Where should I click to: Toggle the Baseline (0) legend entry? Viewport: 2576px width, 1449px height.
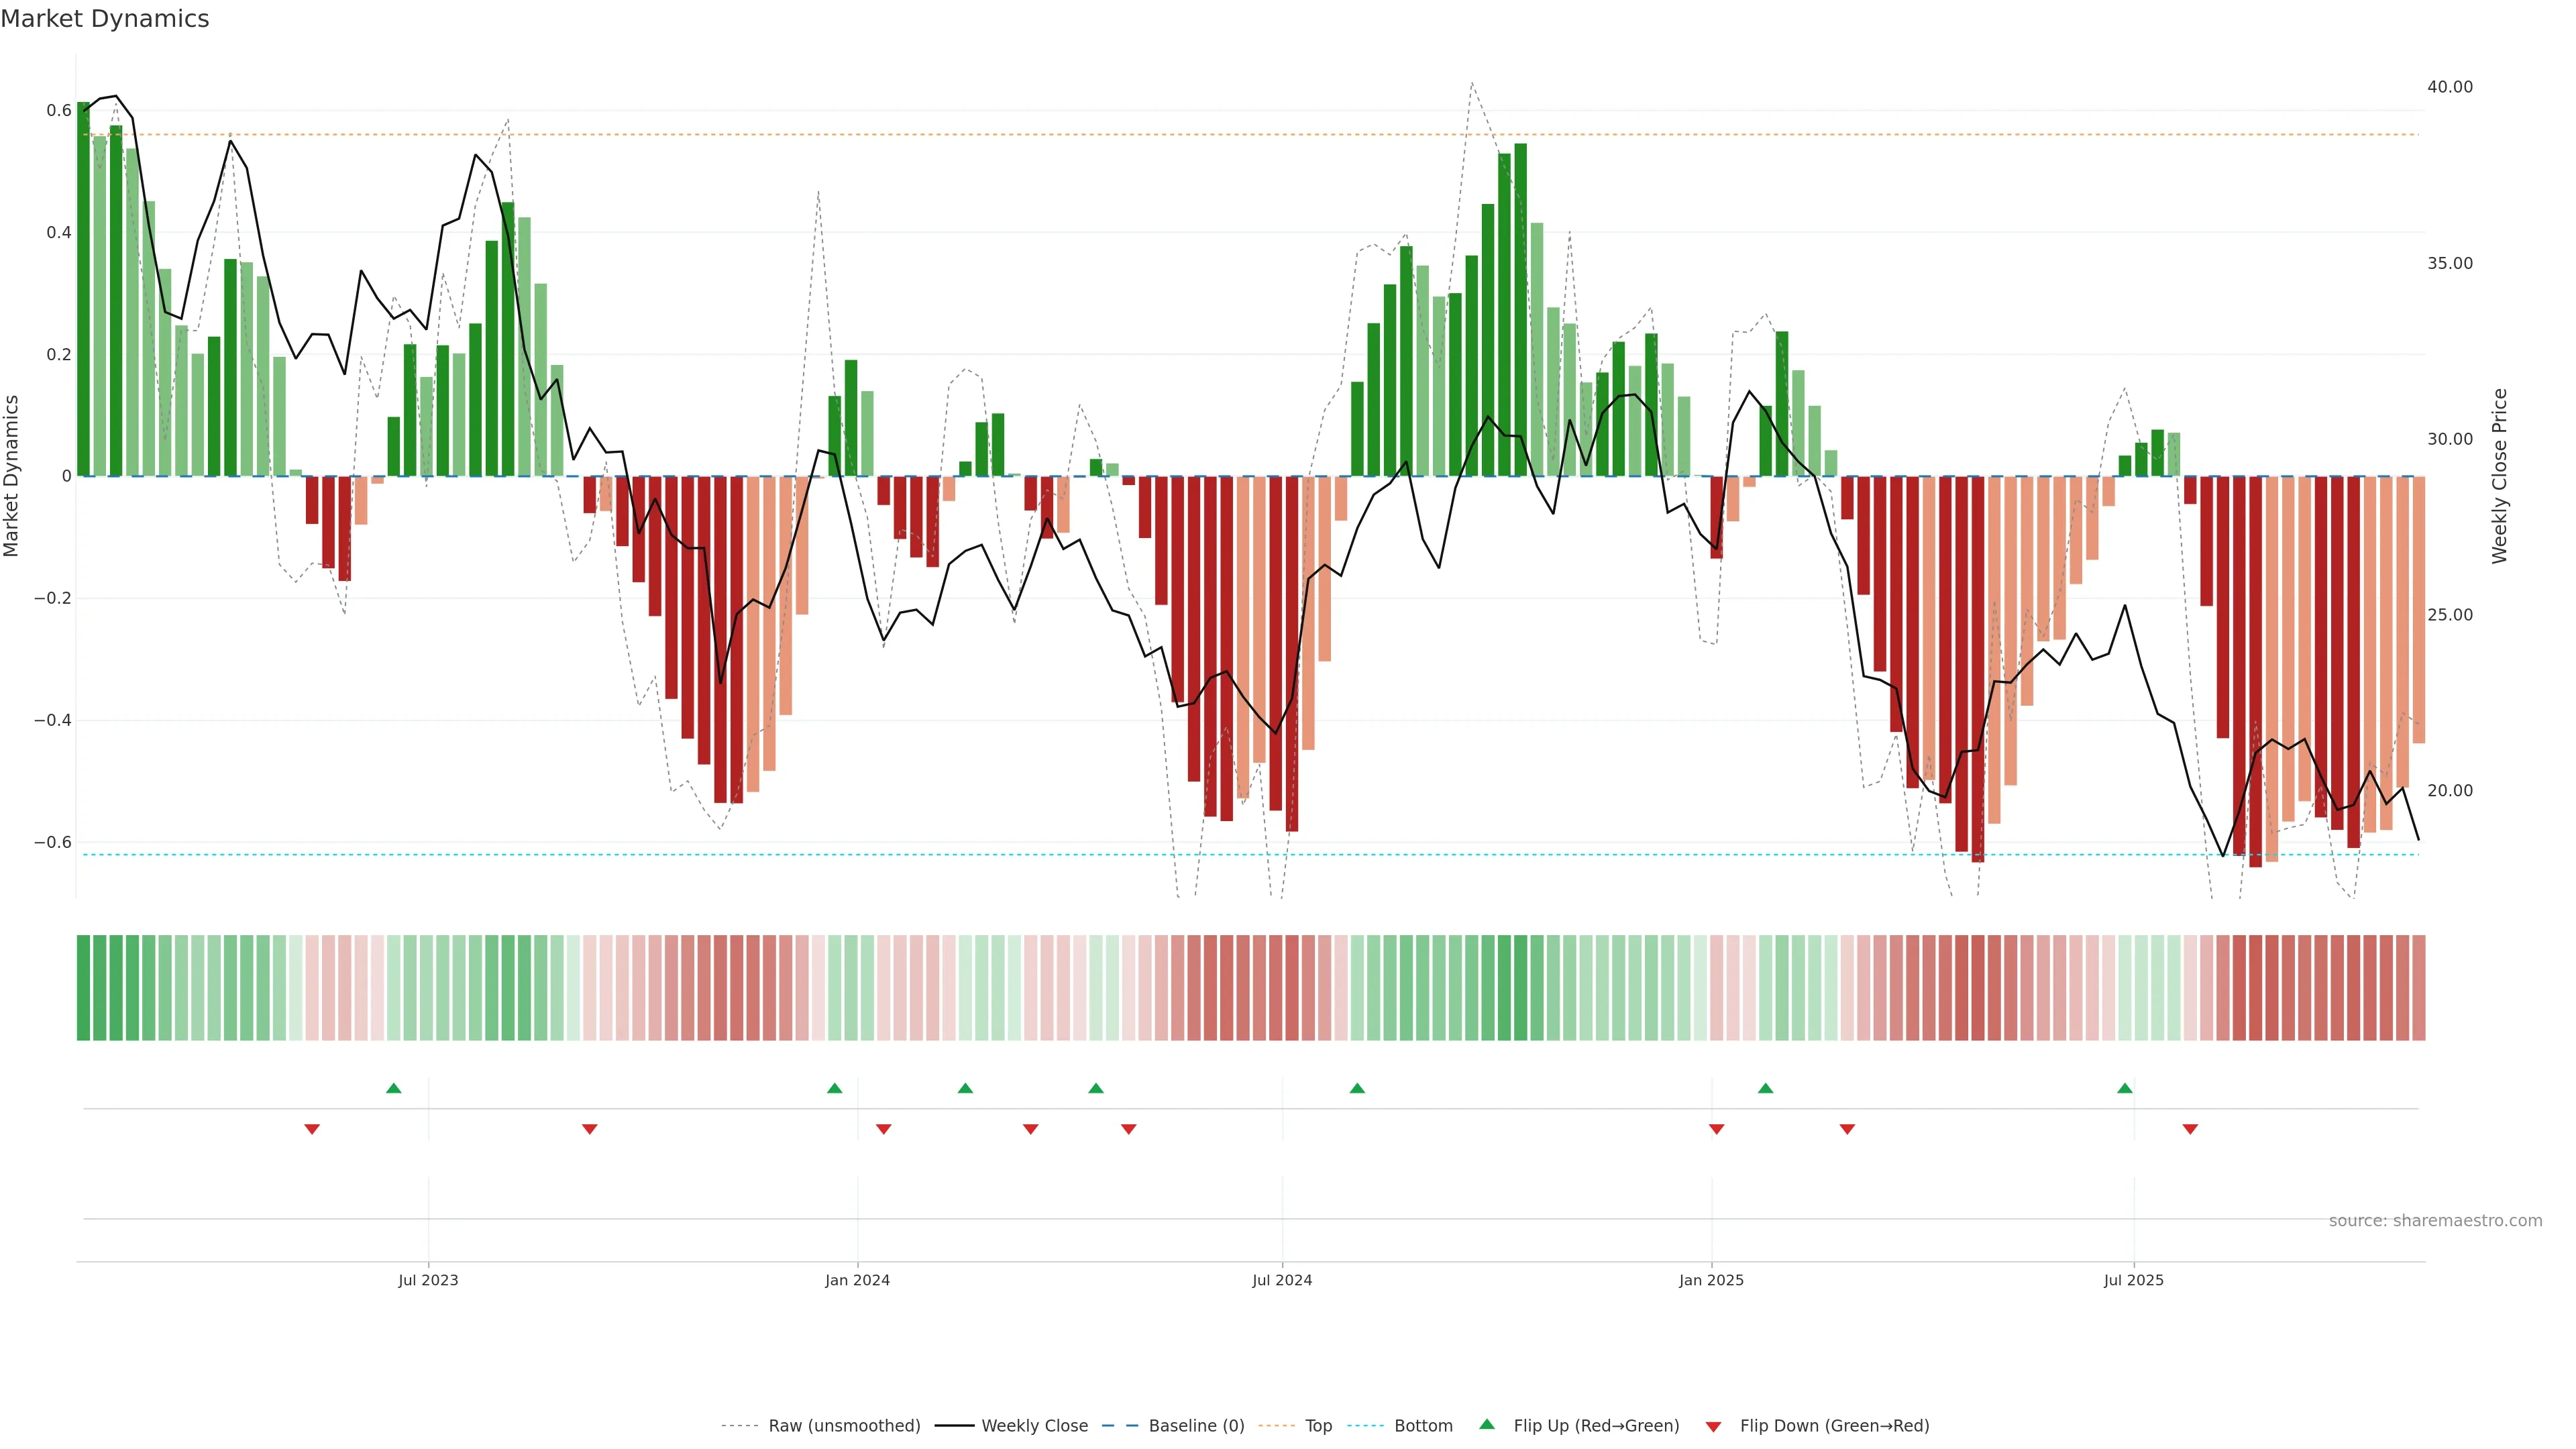click(1196, 1426)
